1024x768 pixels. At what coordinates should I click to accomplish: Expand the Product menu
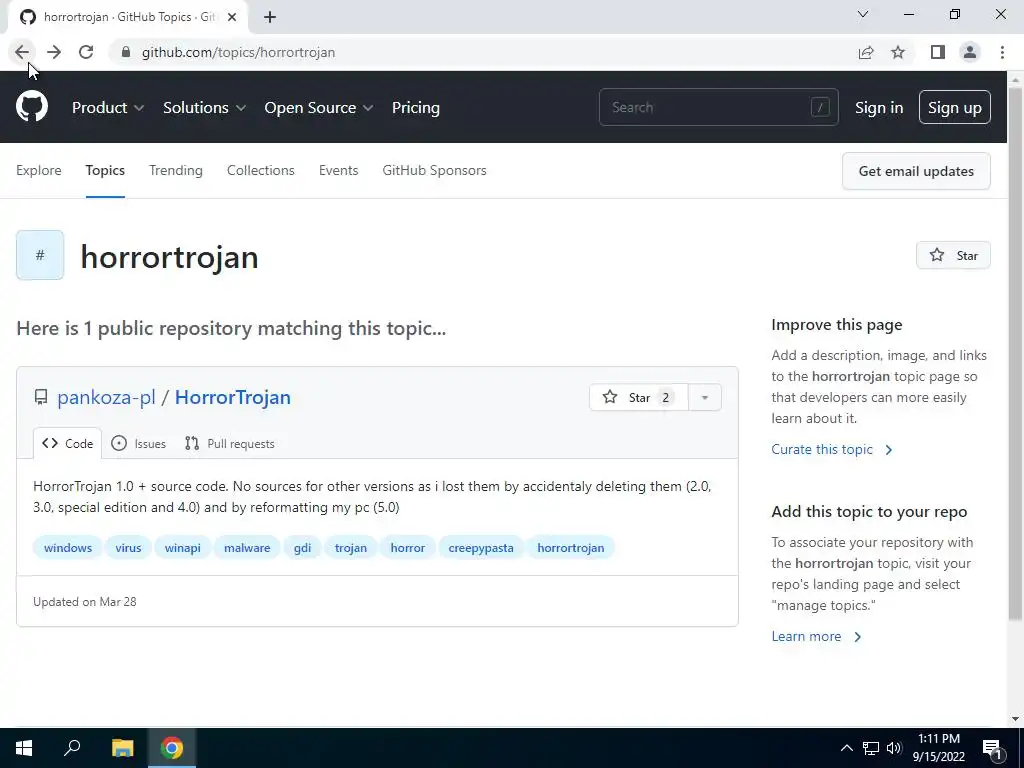pyautogui.click(x=108, y=108)
